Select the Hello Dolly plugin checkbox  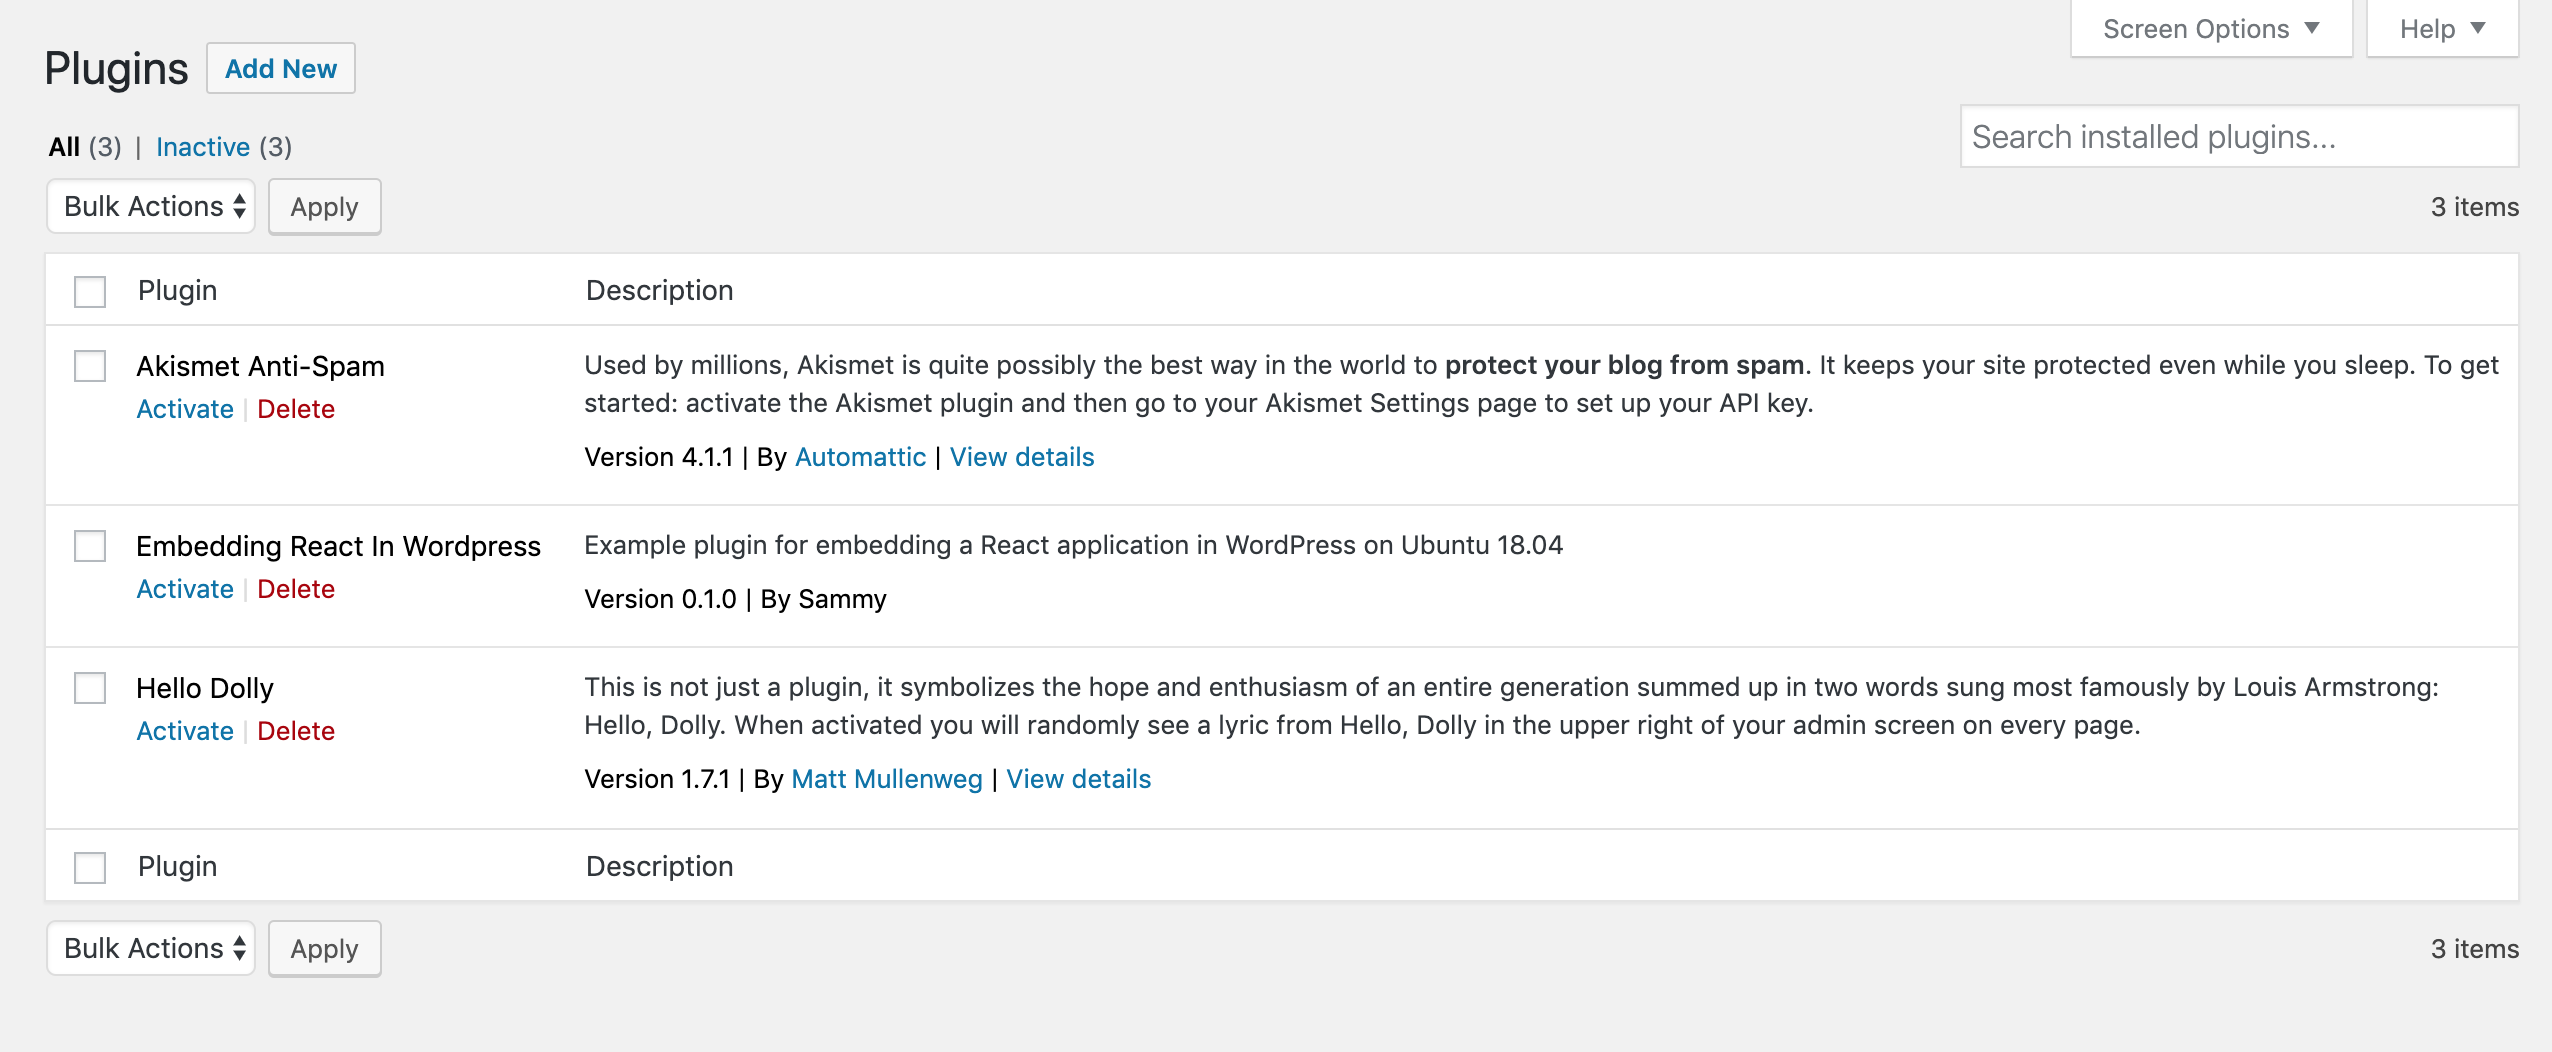tap(90, 688)
